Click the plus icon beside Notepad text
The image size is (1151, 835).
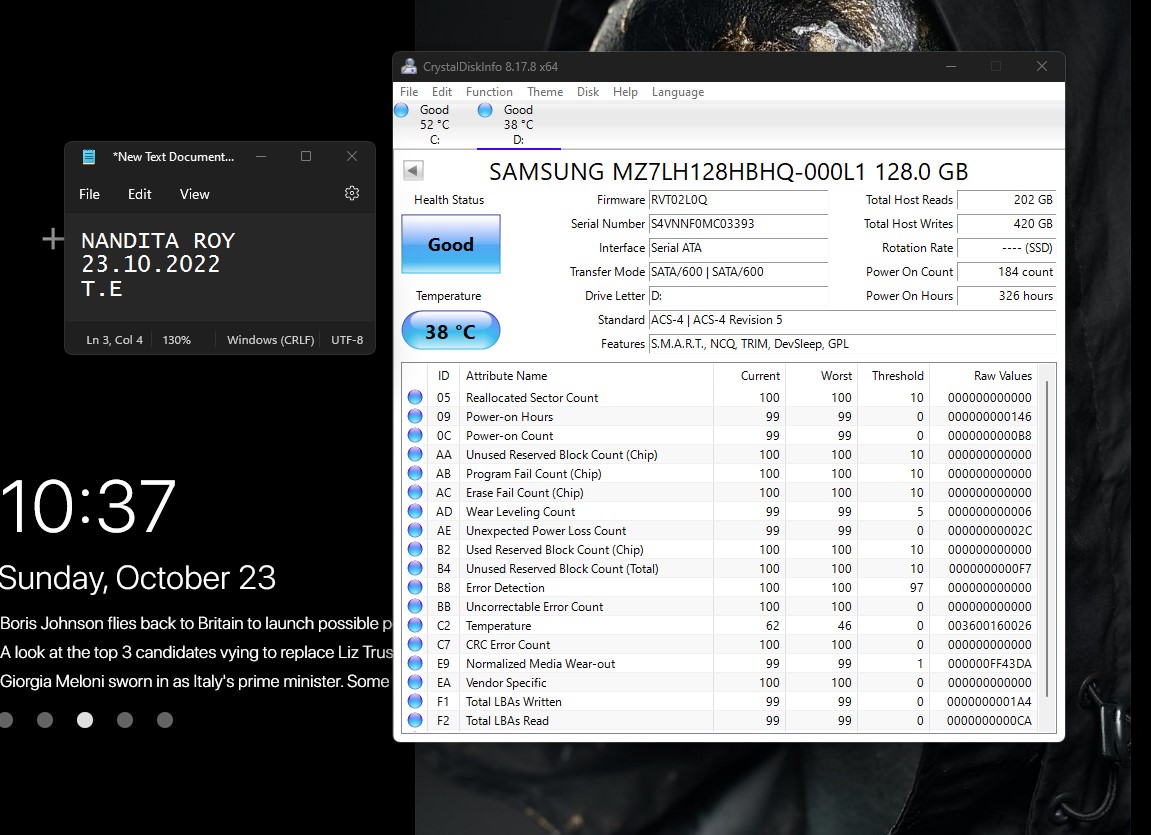(x=53, y=238)
